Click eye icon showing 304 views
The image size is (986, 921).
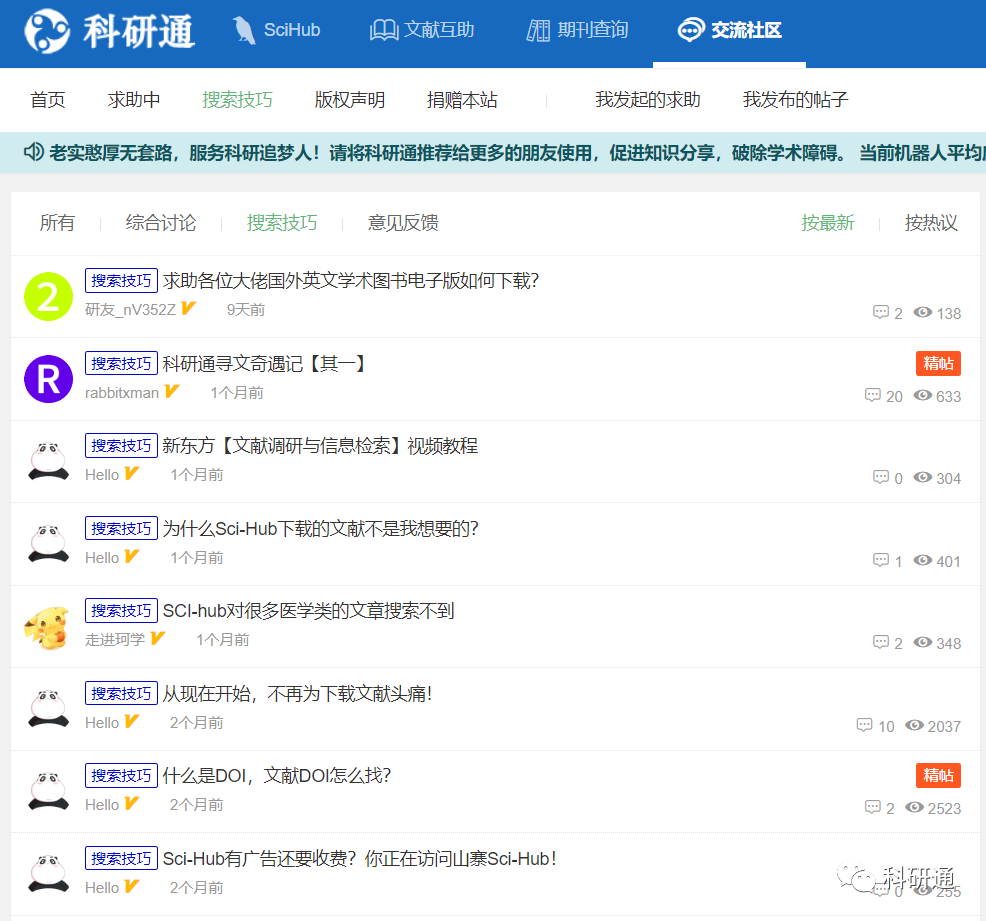[922, 477]
